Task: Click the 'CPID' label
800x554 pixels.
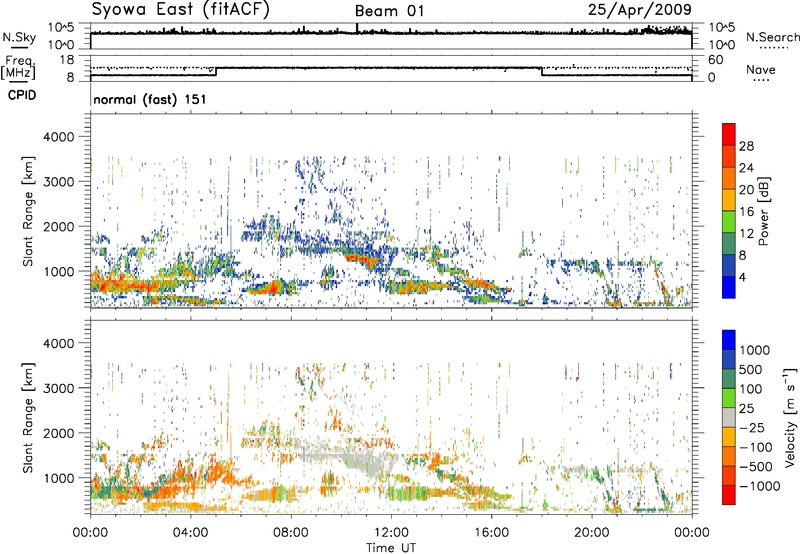Action: click(22, 95)
